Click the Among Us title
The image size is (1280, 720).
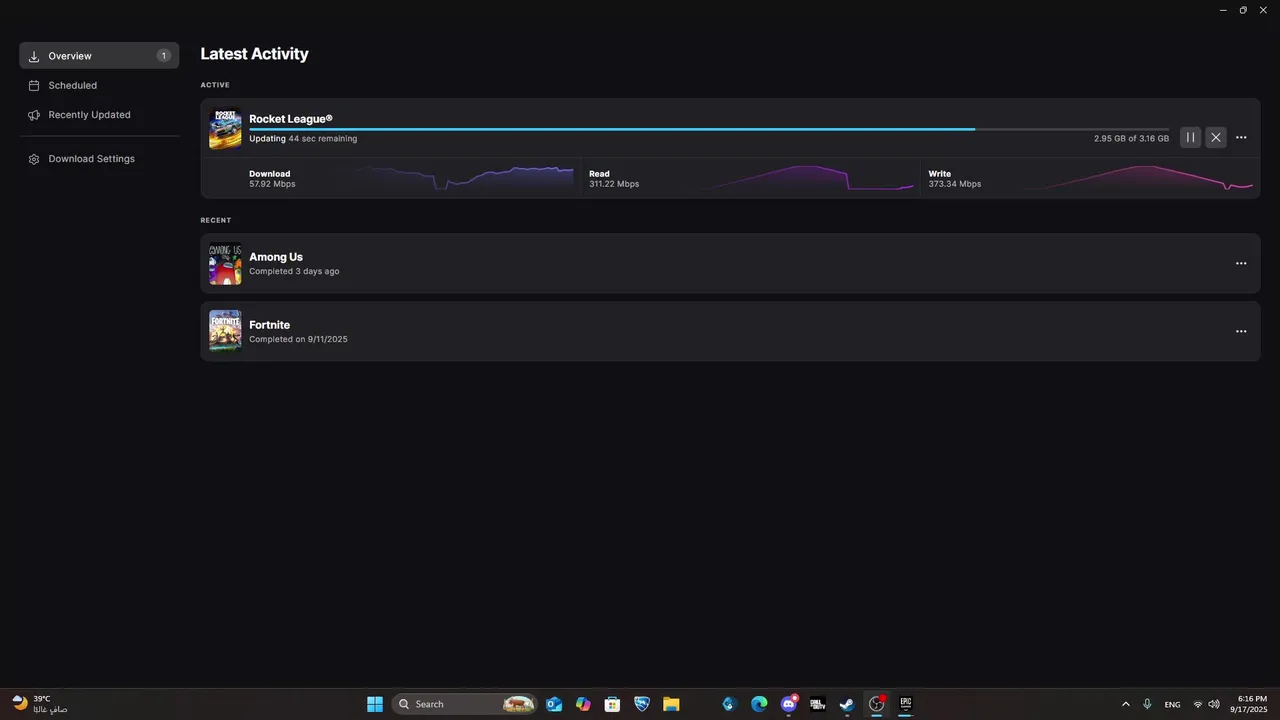[276, 257]
